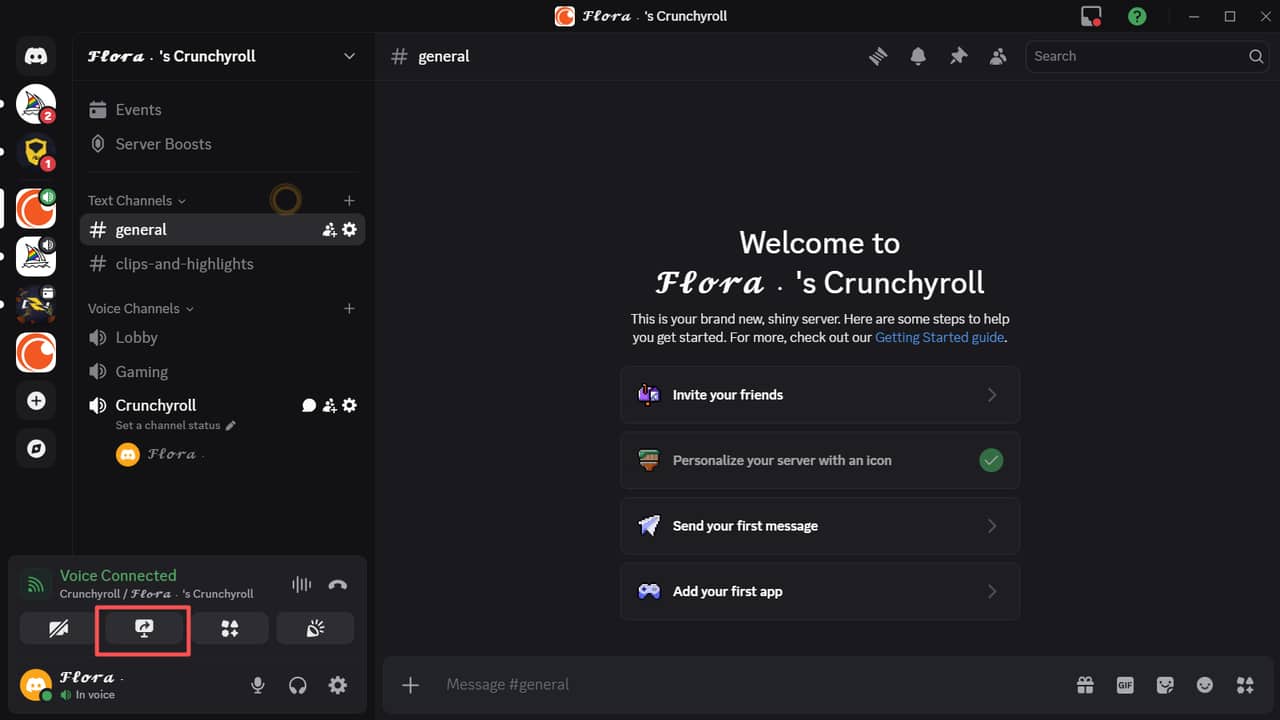This screenshot has height=720, width=1280.
Task: Open the pinned messages panel
Action: [958, 57]
